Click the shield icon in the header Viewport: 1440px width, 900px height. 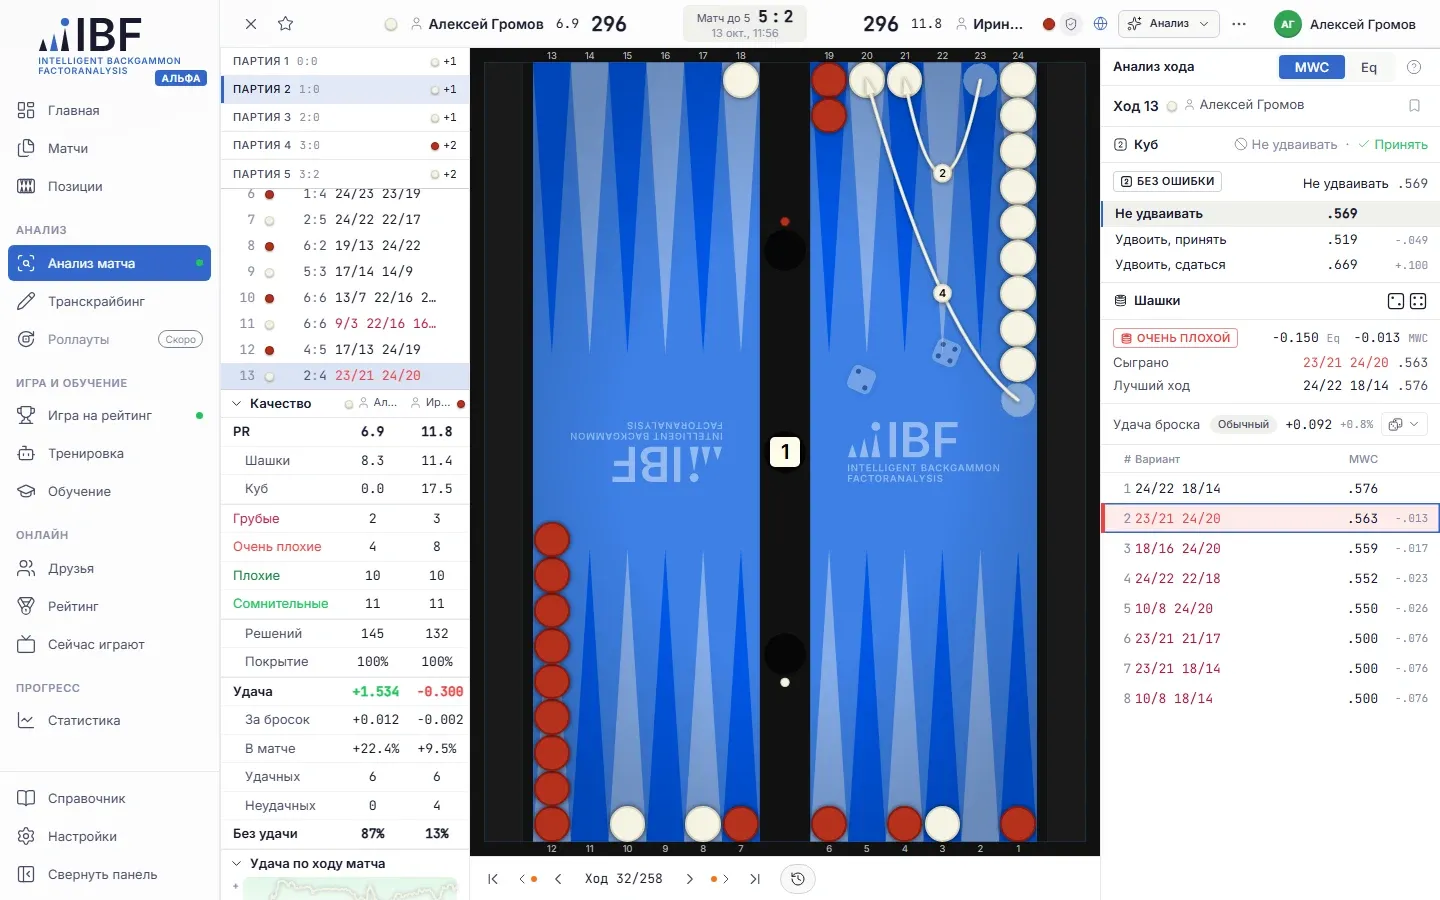tap(1071, 24)
